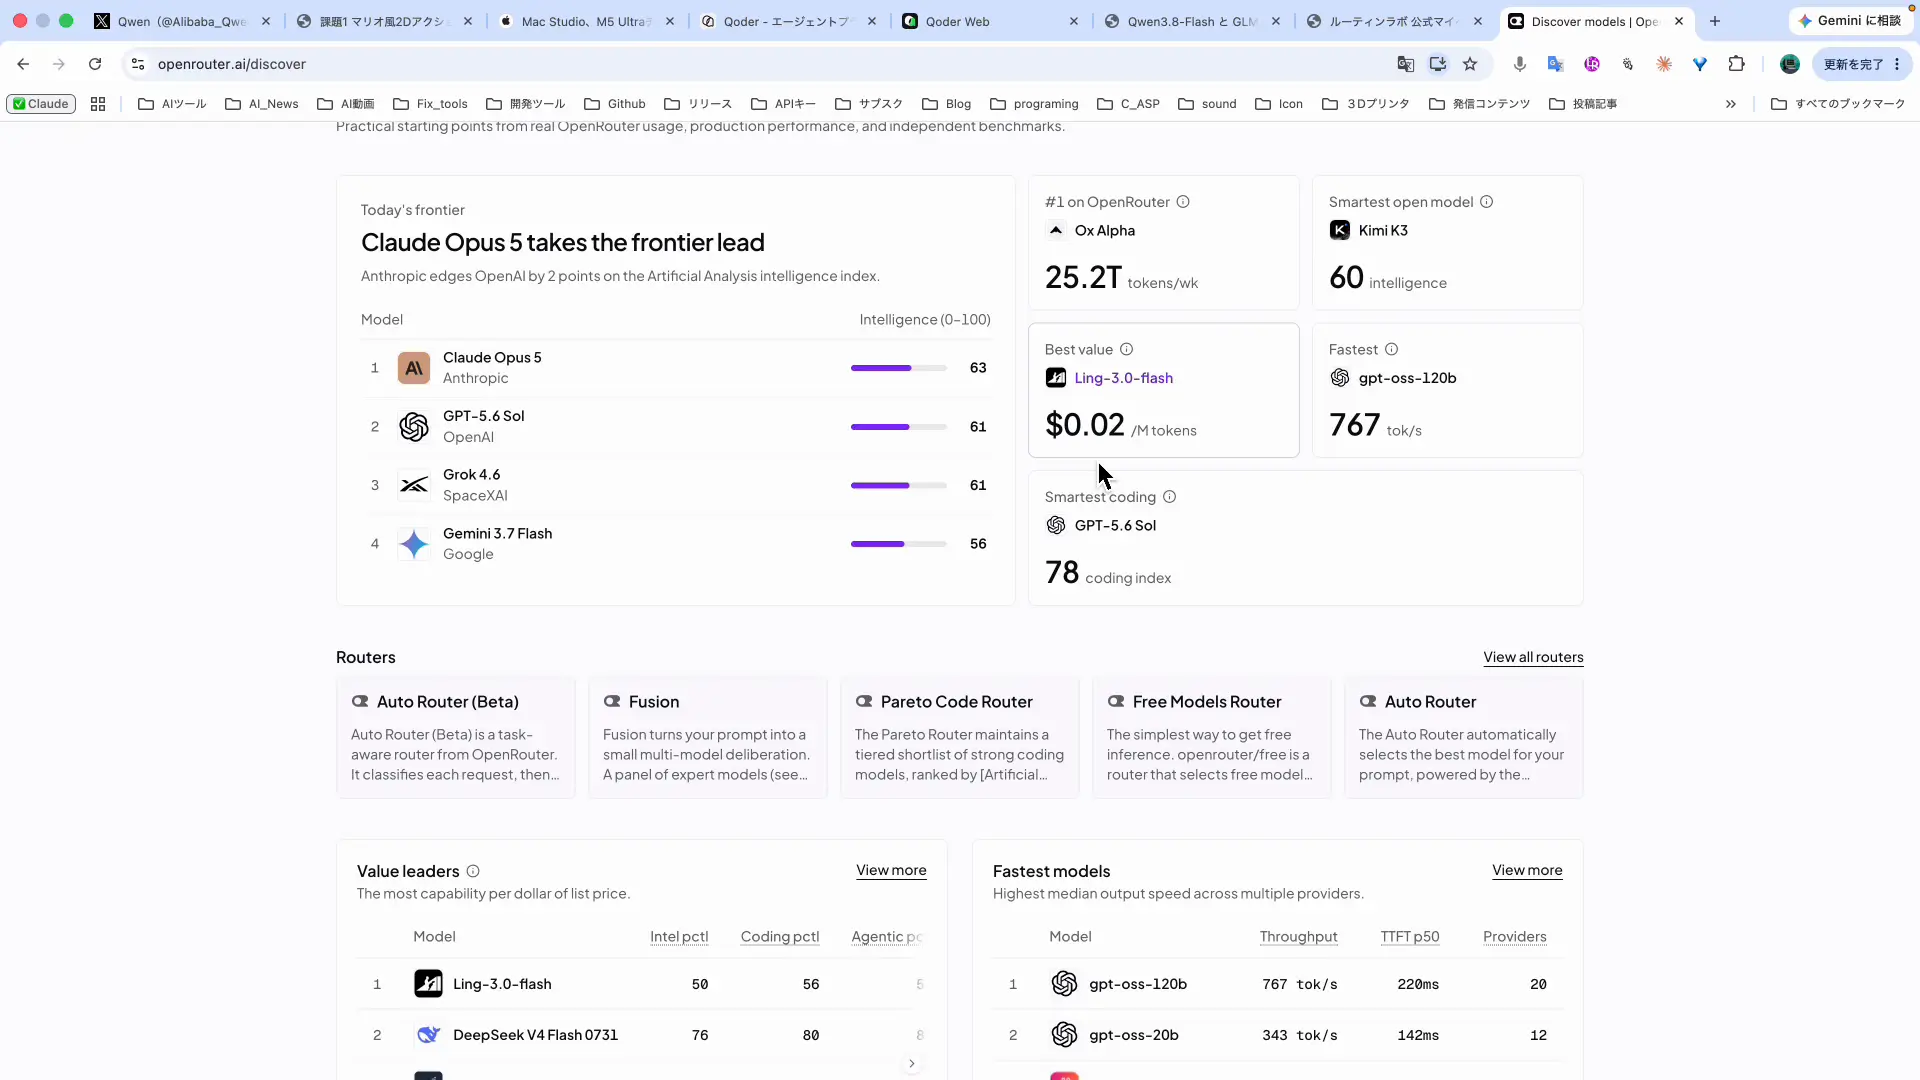Open the translate page icon in address bar
The height and width of the screenshot is (1080, 1920).
(x=1406, y=64)
